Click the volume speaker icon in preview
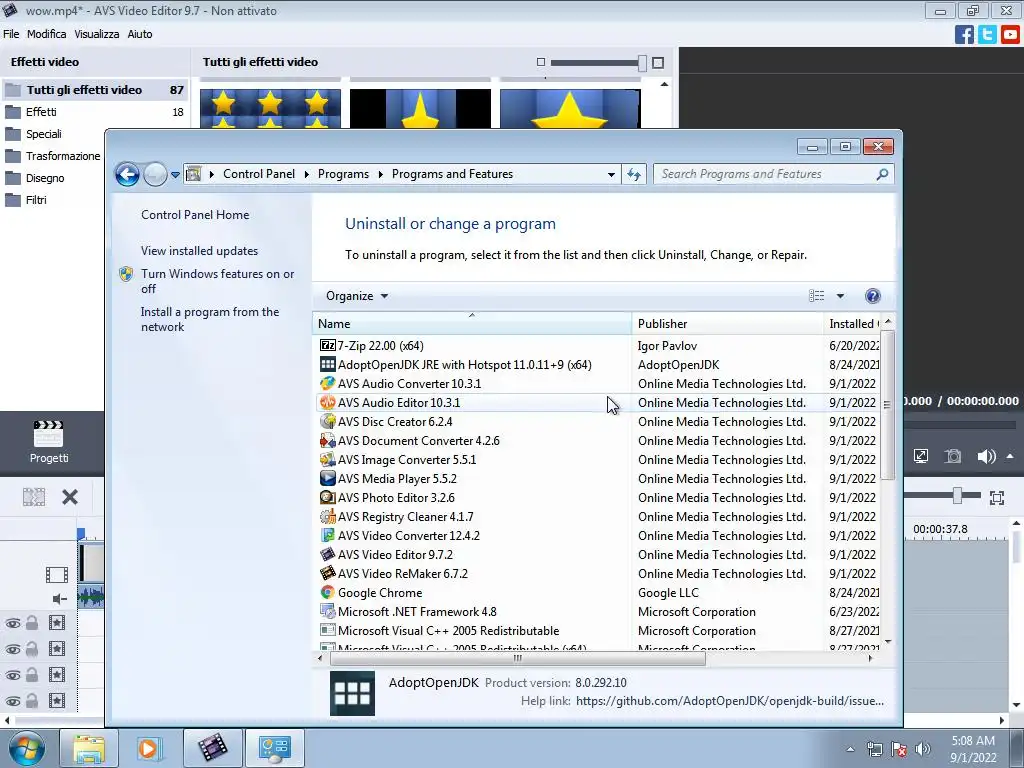 click(985, 456)
